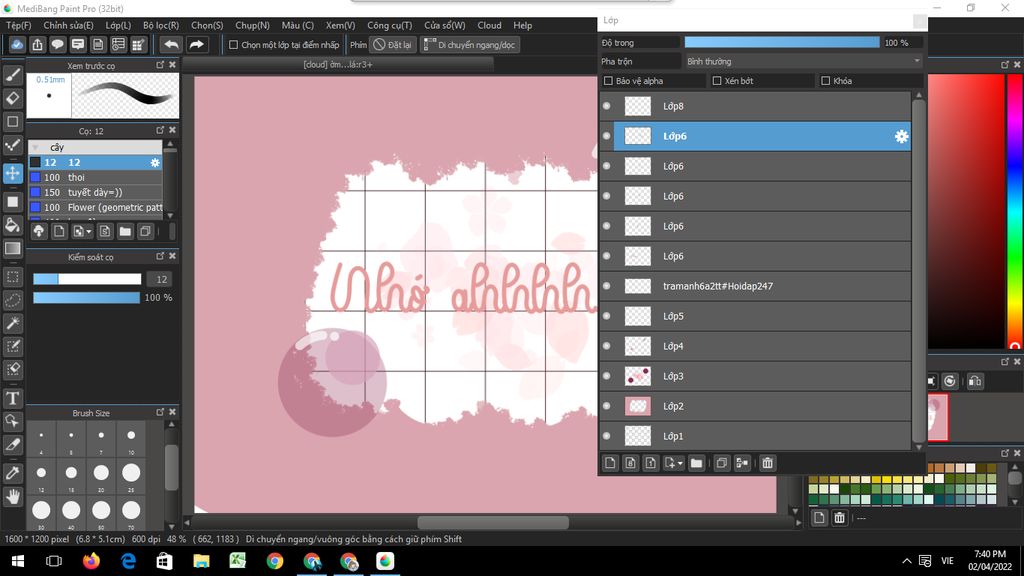The width and height of the screenshot is (1024, 576).
Task: Open add-layer dropdown arrow in Lớp panel
Action: [x=680, y=463]
